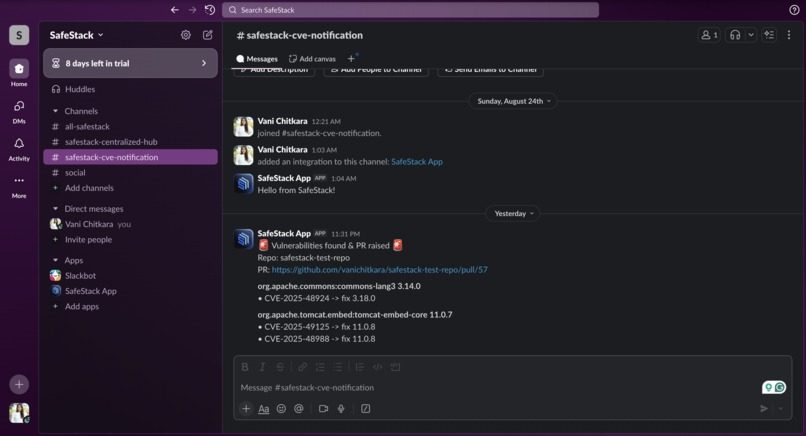The height and width of the screenshot is (436, 806).
Task: Add a new tab with plus icon
Action: point(351,59)
